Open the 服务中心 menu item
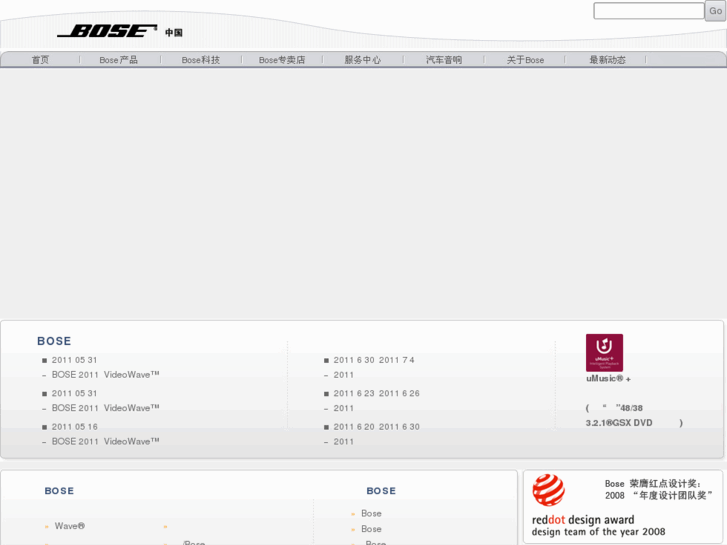The width and height of the screenshot is (727, 545). (363, 60)
